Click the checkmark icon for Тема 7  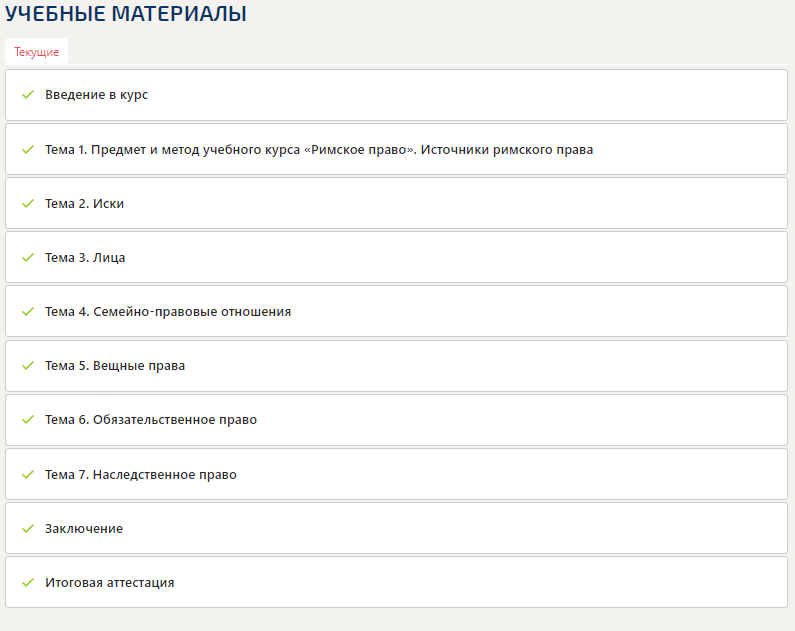(28, 474)
